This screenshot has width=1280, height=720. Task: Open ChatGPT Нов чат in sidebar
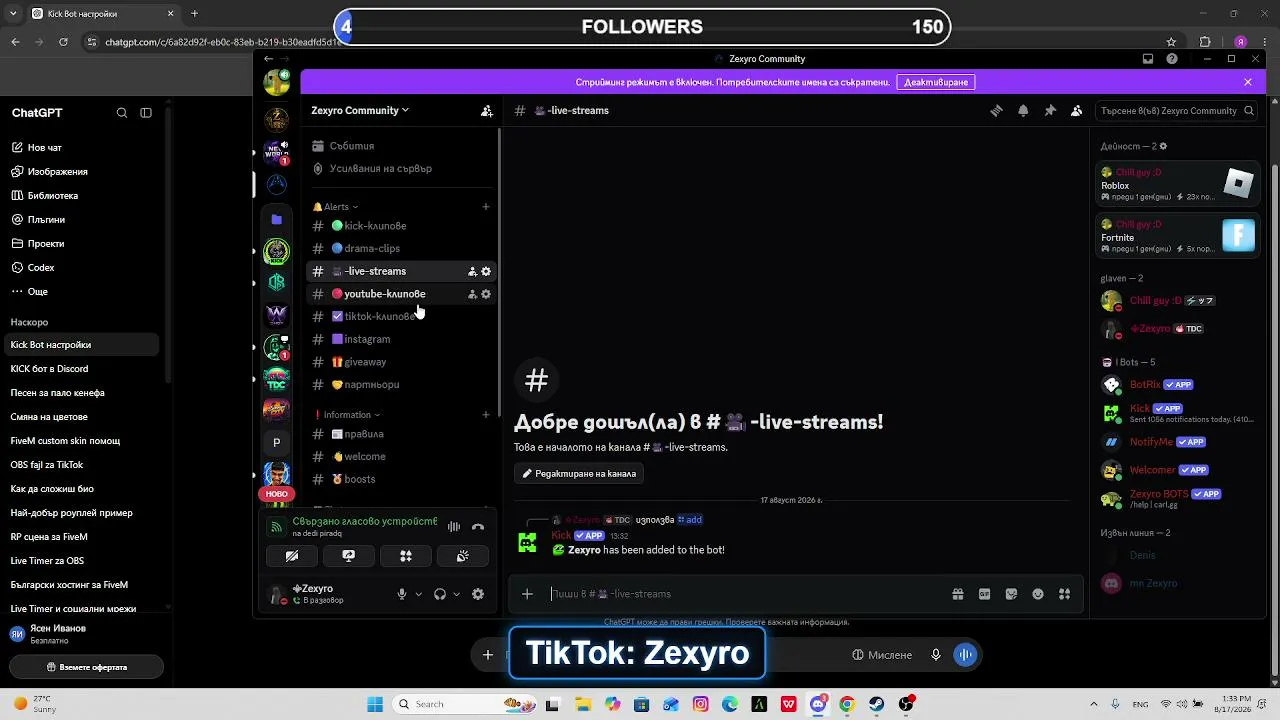click(80, 148)
